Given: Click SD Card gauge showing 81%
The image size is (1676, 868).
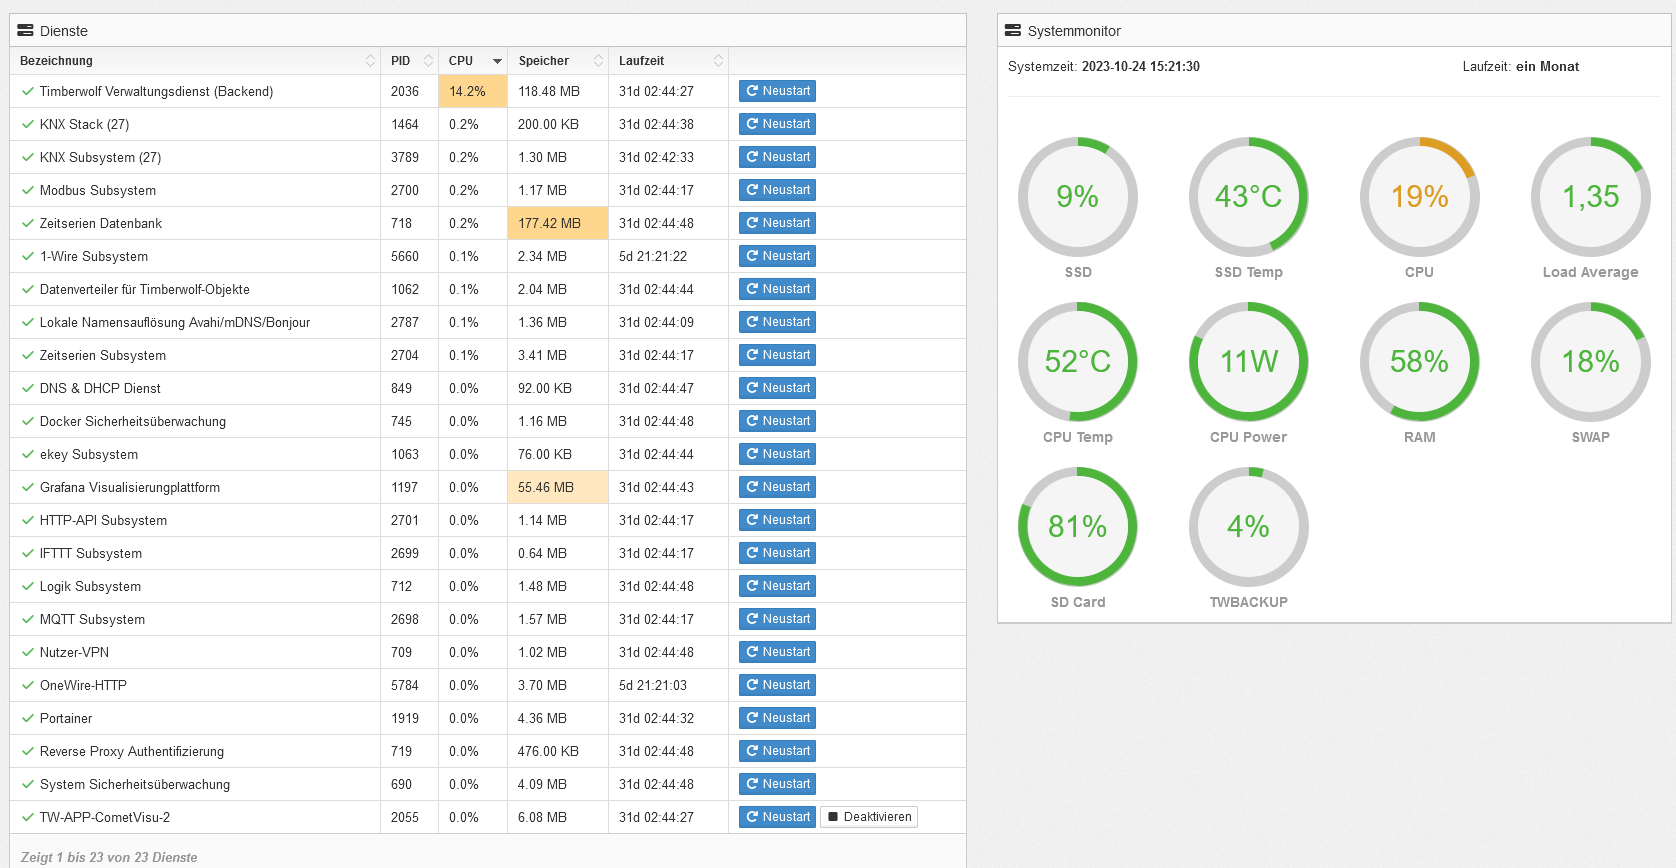Looking at the screenshot, I should click(x=1078, y=527).
